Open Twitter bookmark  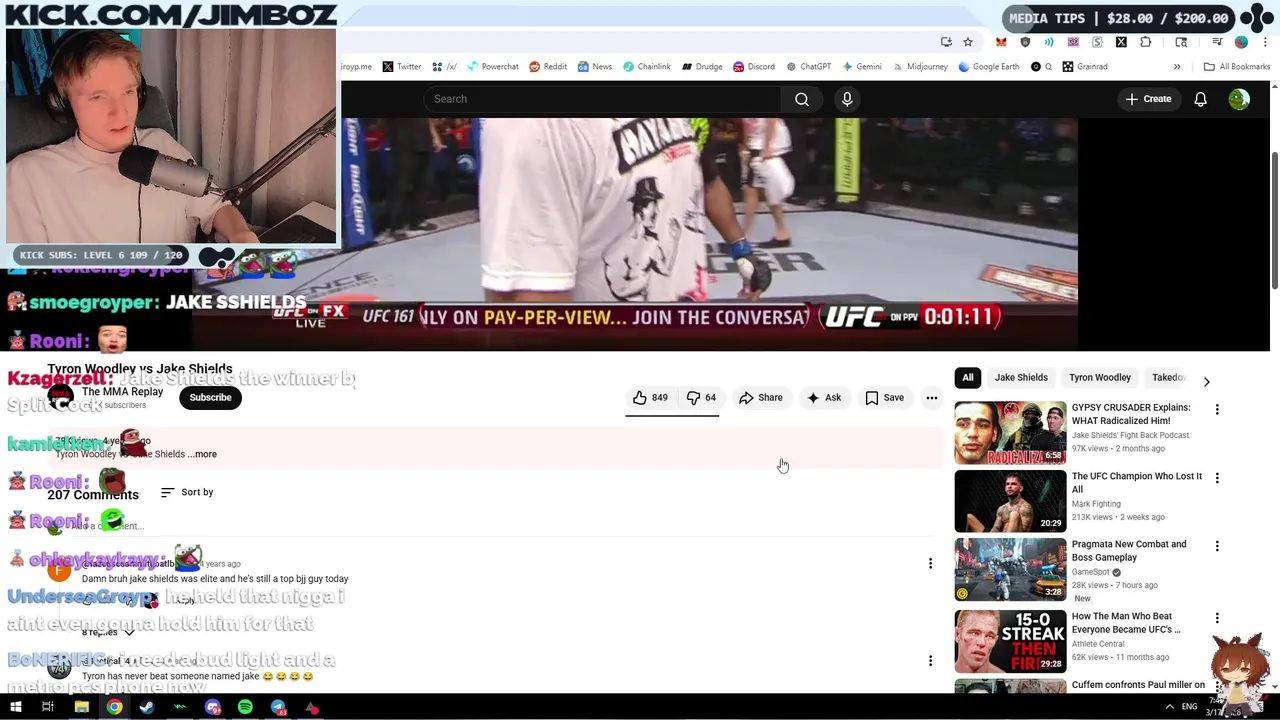coord(402,67)
